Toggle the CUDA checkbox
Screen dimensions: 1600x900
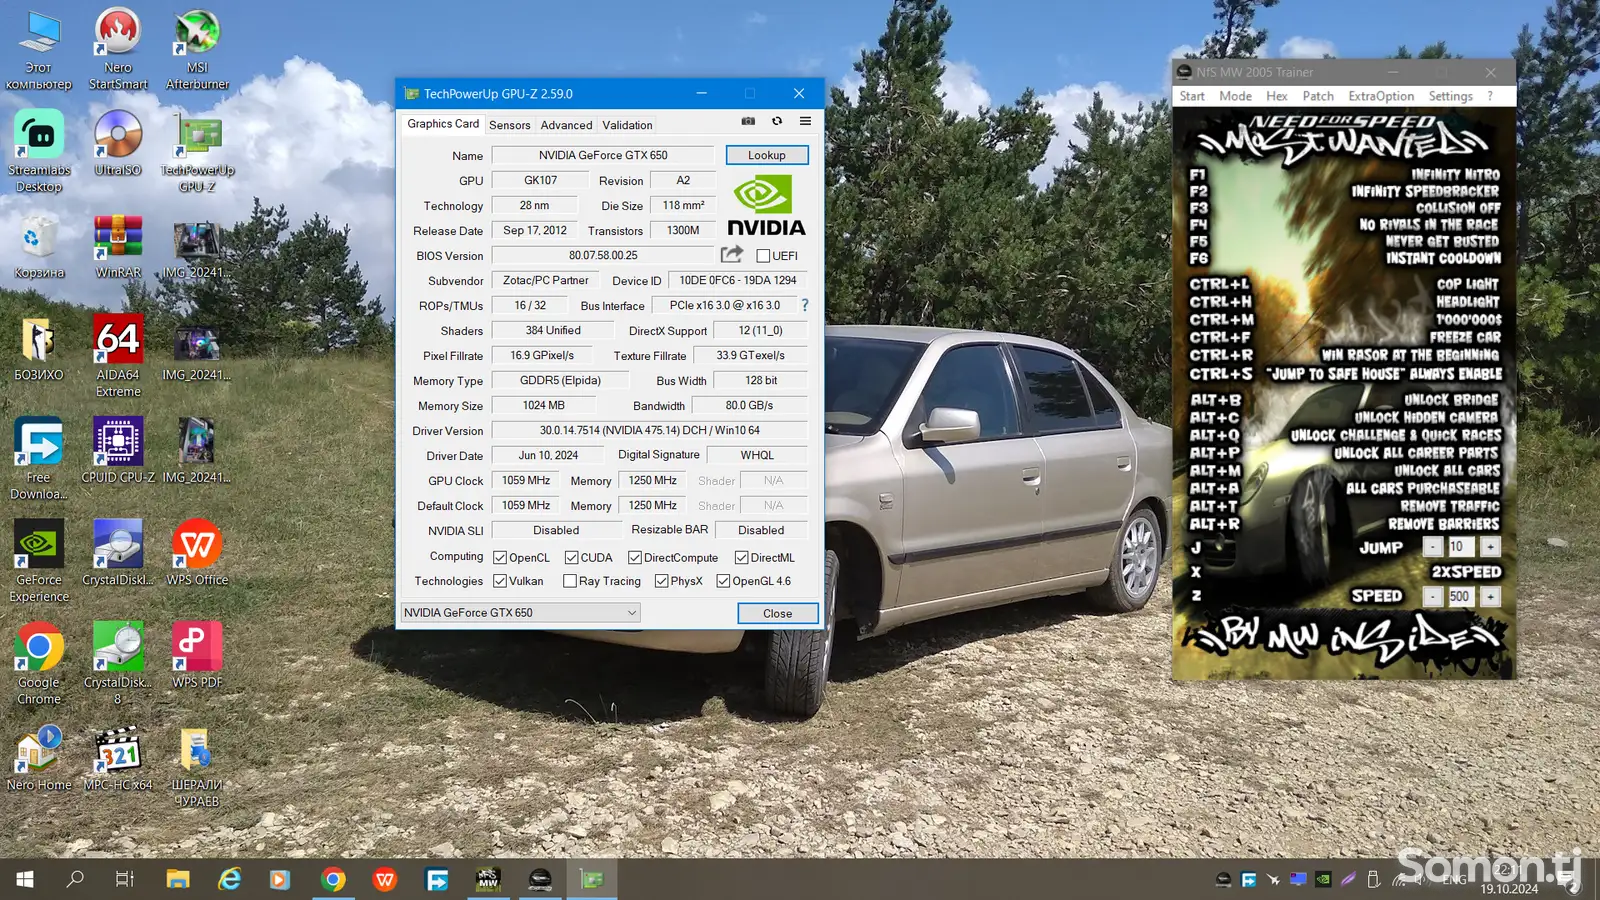[x=571, y=557]
